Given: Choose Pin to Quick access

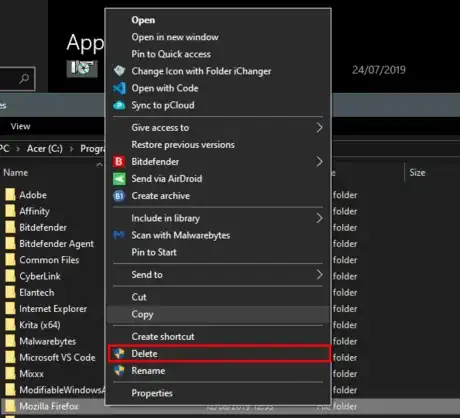Looking at the screenshot, I should (x=171, y=54).
